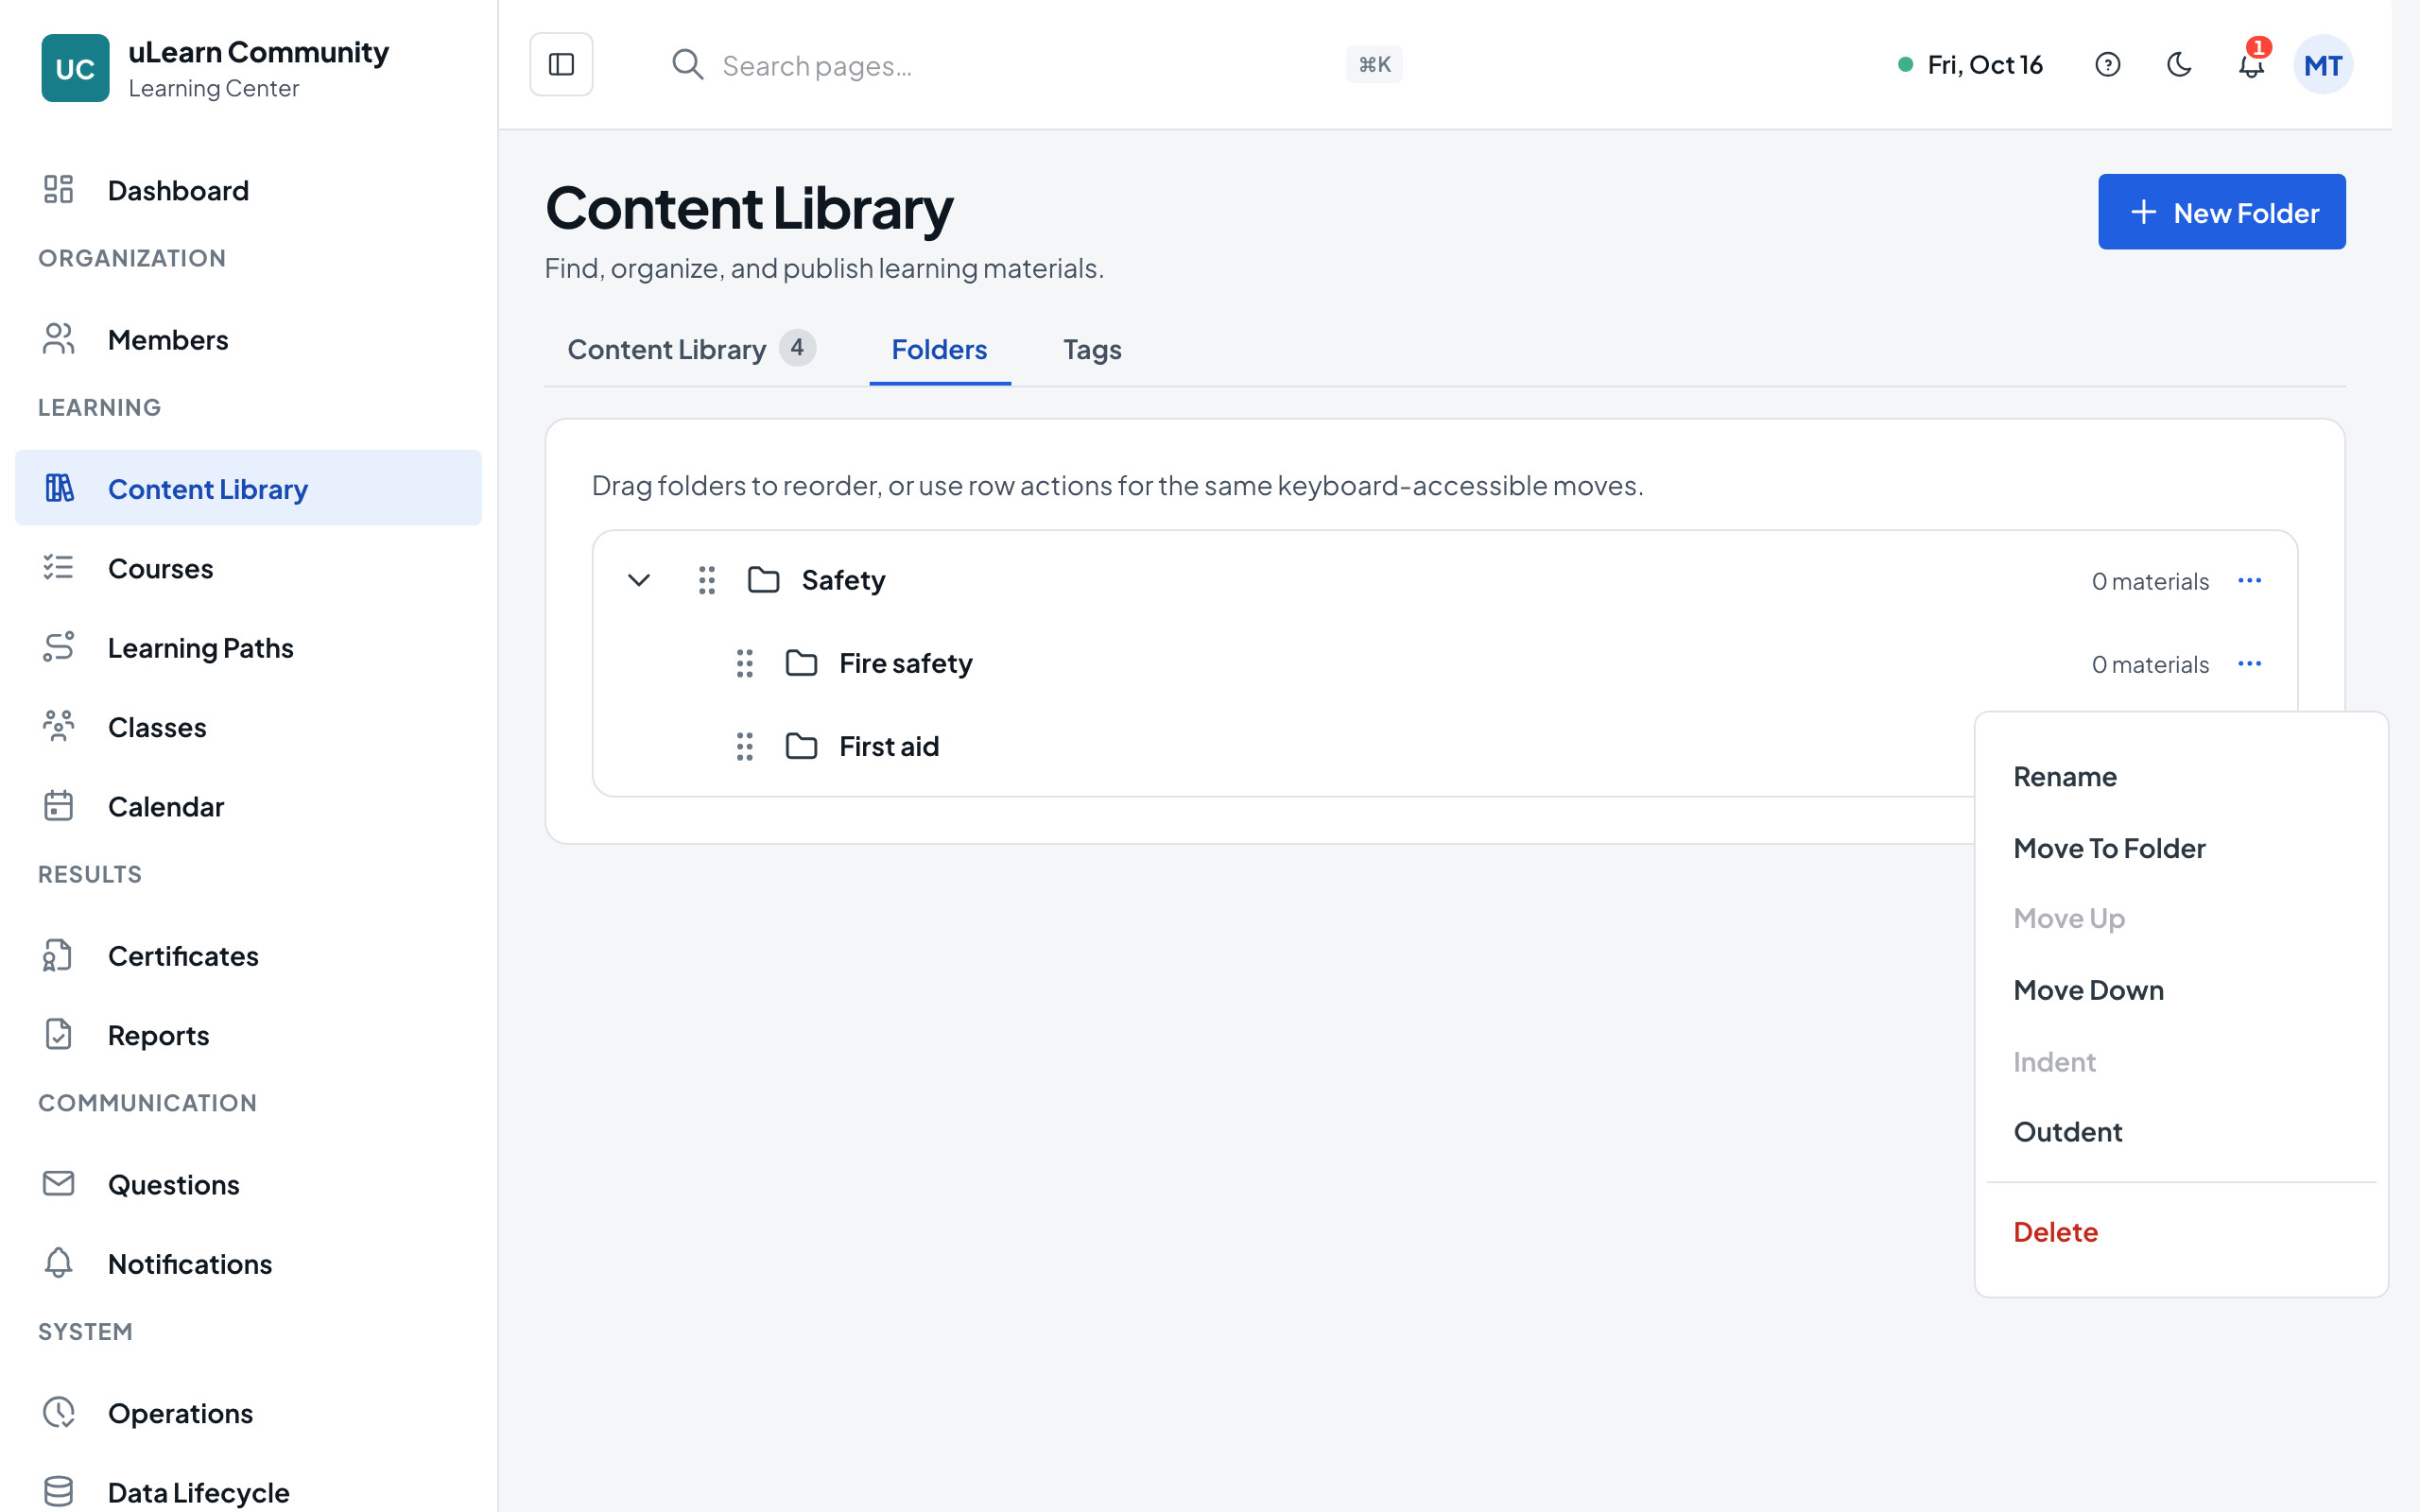The height and width of the screenshot is (1512, 2420).
Task: Open Reports page
Action: (x=248, y=1034)
